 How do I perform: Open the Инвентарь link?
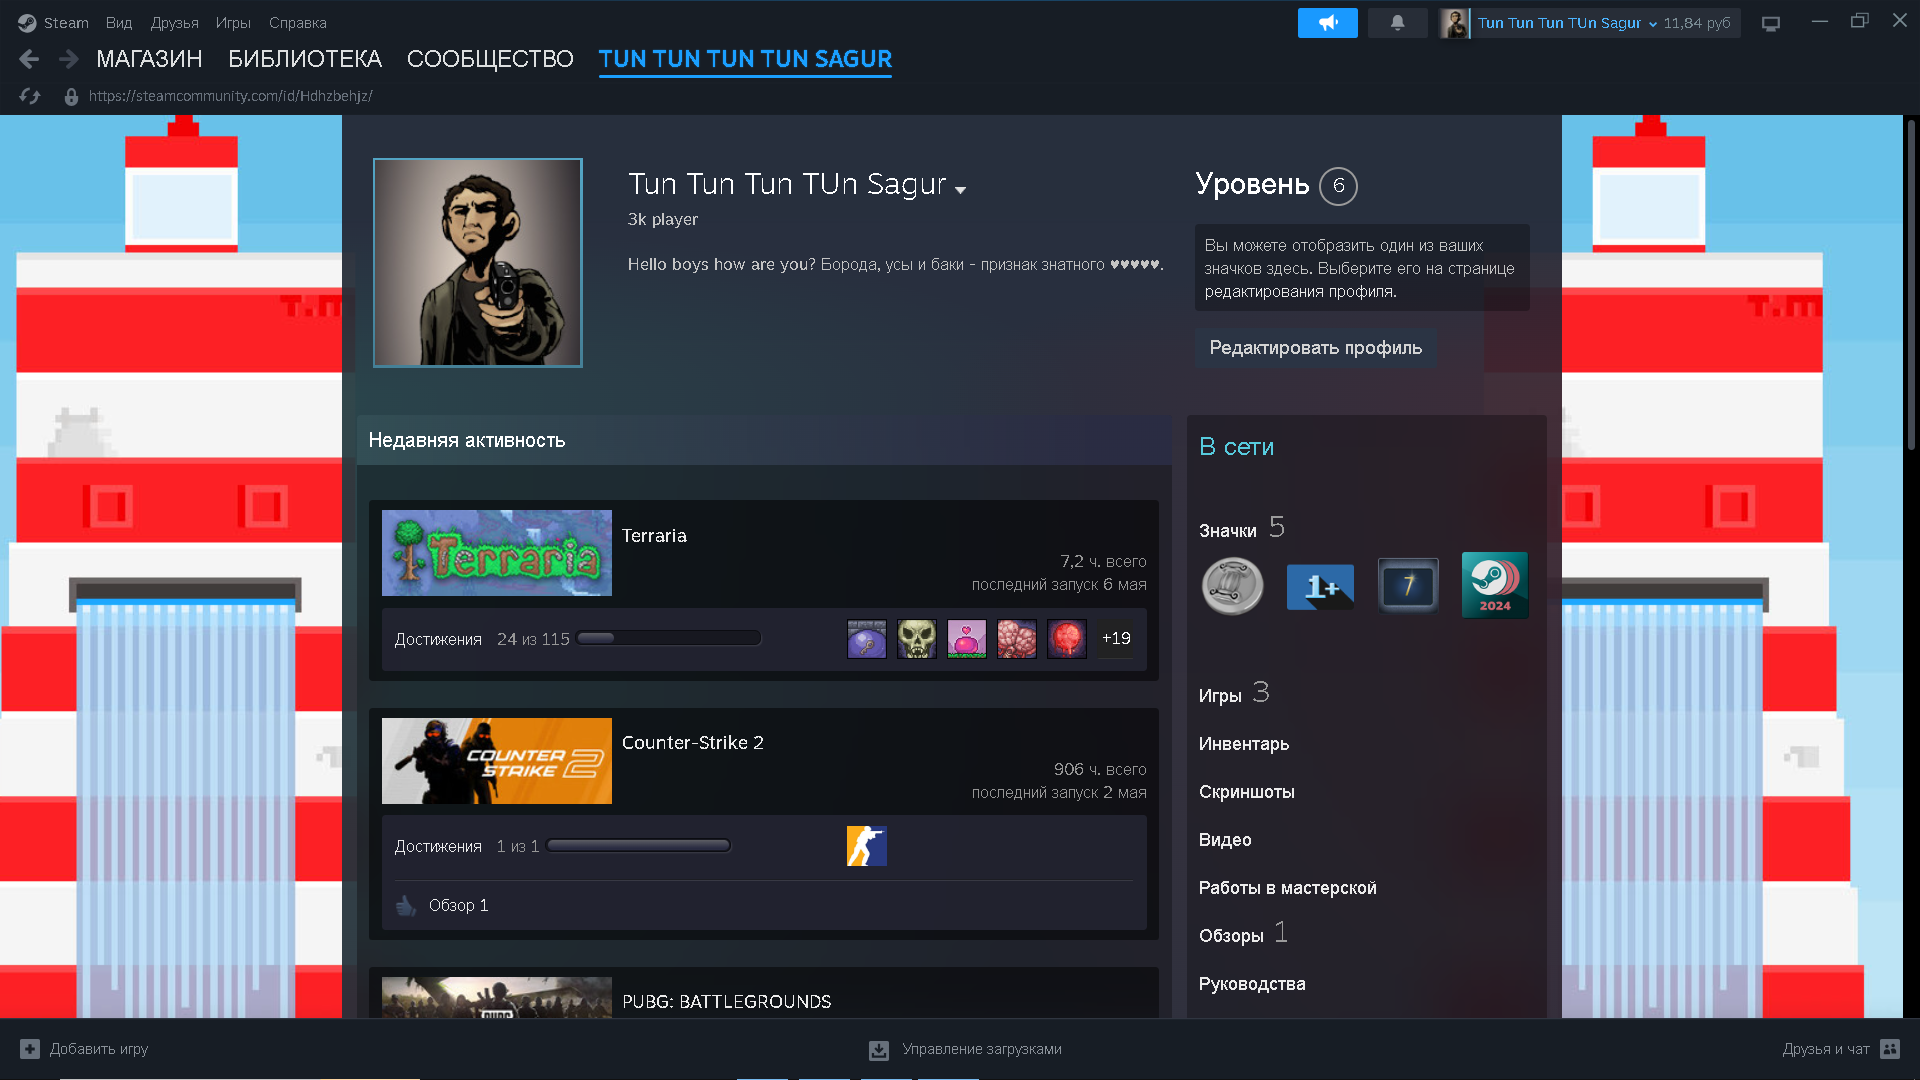1244,744
